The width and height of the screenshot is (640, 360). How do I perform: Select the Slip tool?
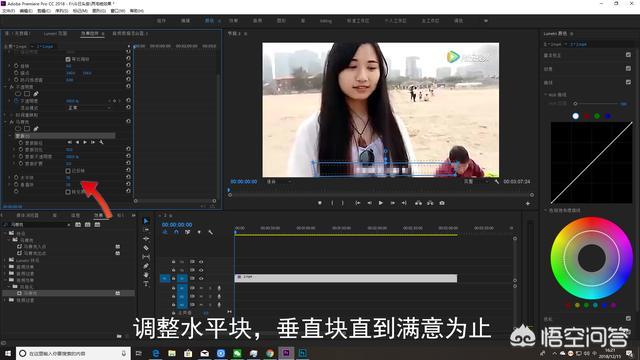click(x=146, y=257)
